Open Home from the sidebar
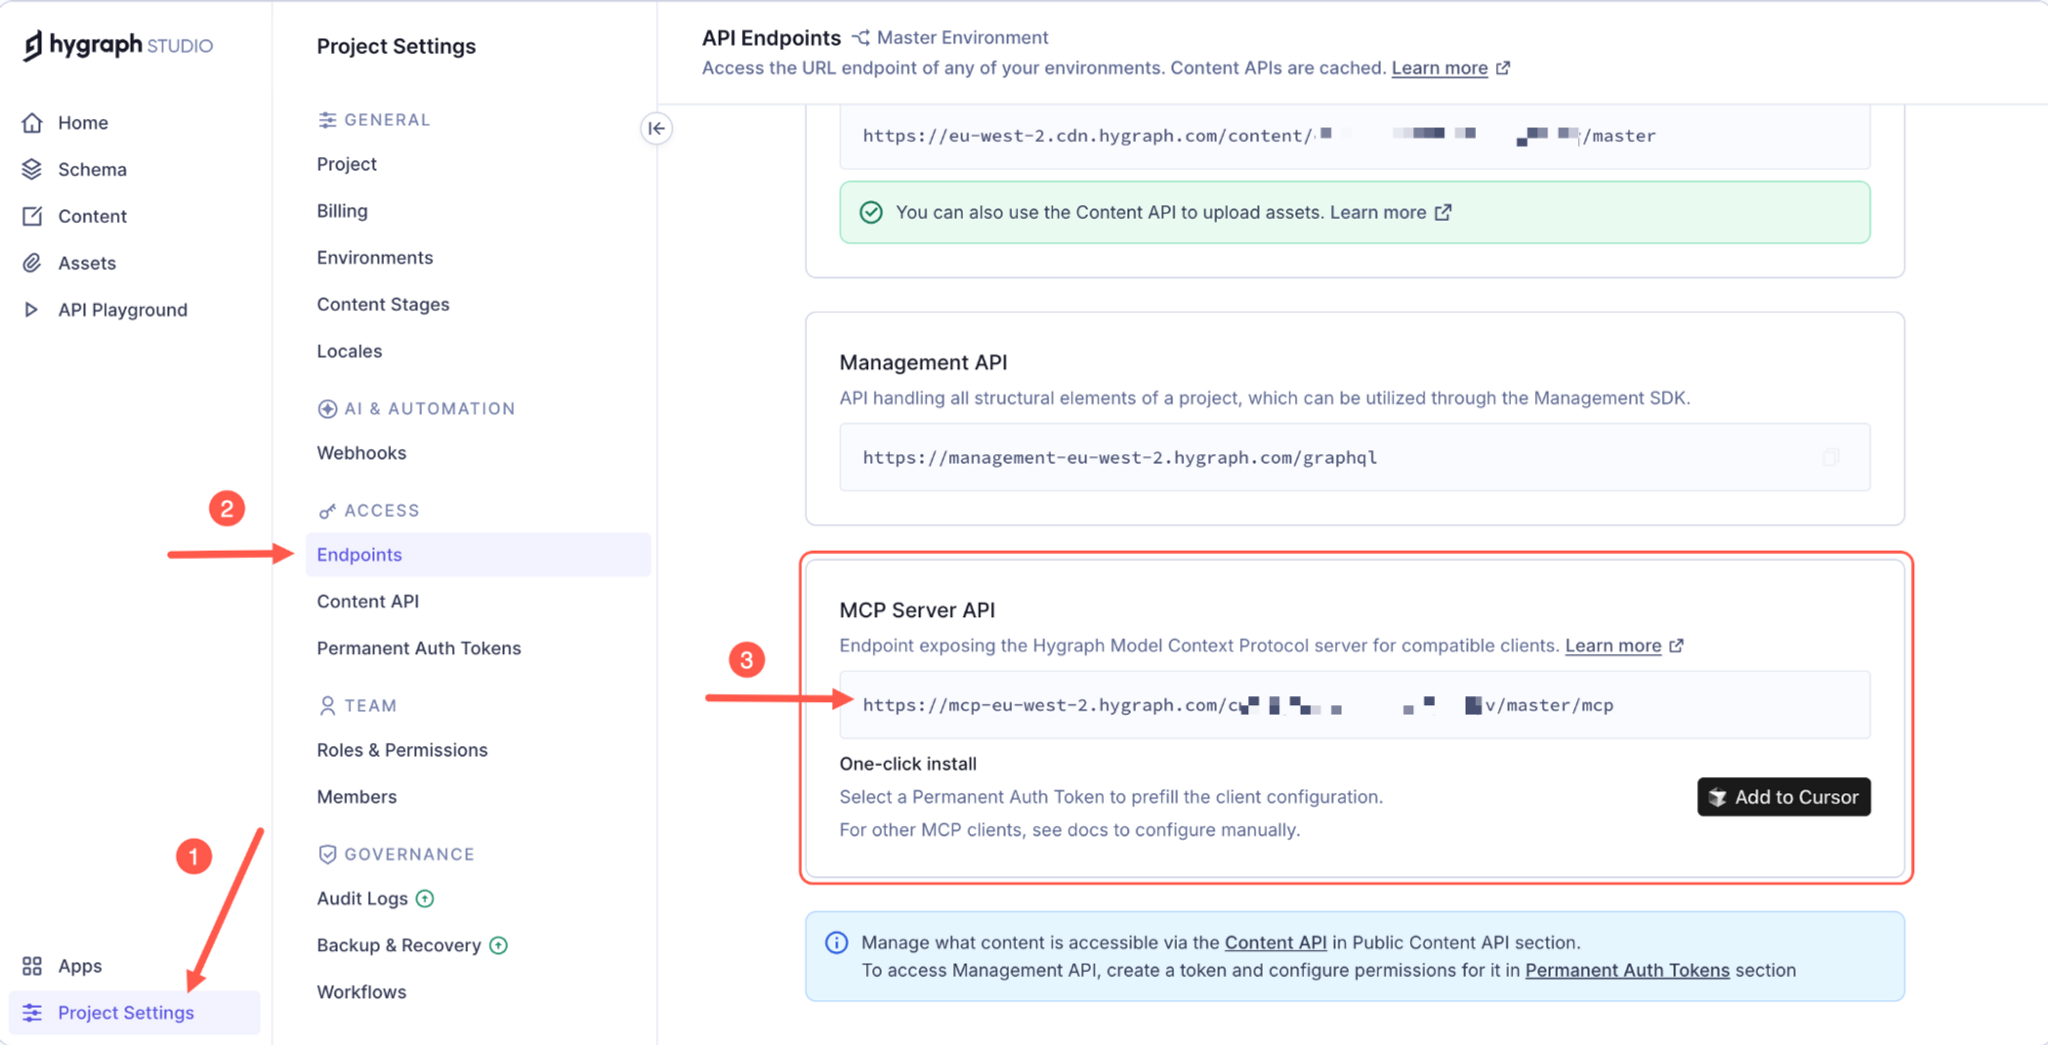 point(84,122)
